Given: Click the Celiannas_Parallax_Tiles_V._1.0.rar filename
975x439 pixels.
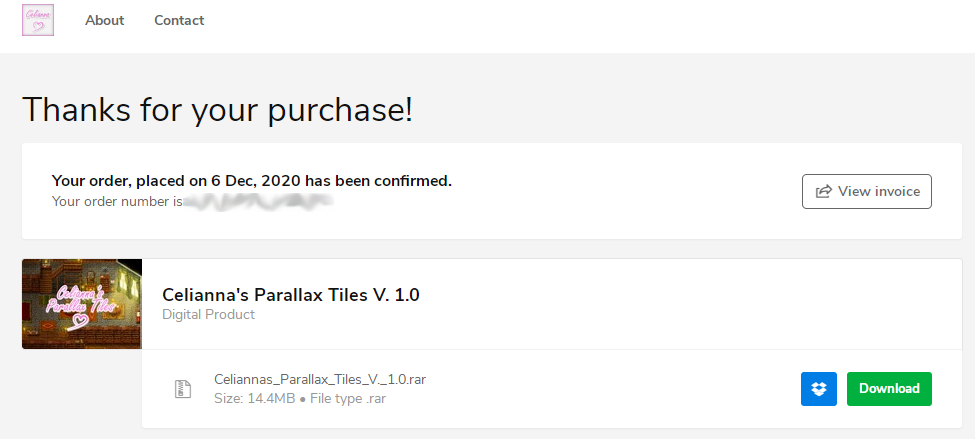Looking at the screenshot, I should coord(320,379).
